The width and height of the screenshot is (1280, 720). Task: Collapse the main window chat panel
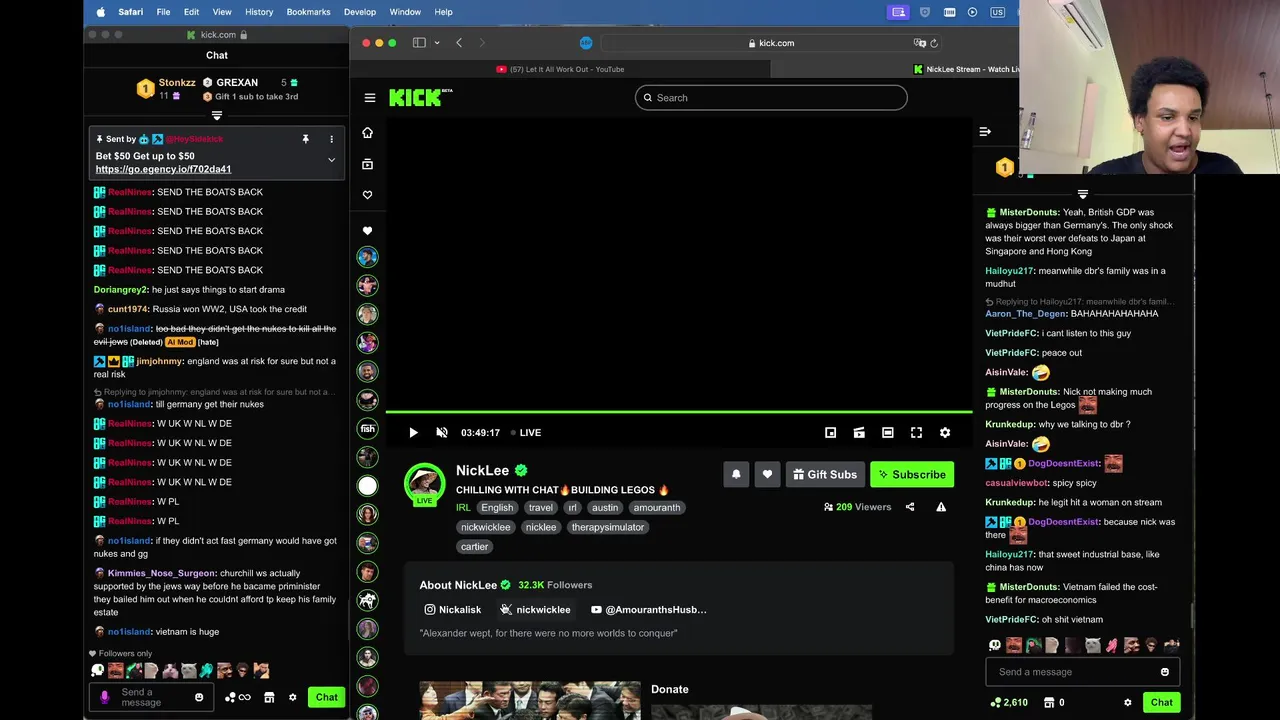coord(985,132)
